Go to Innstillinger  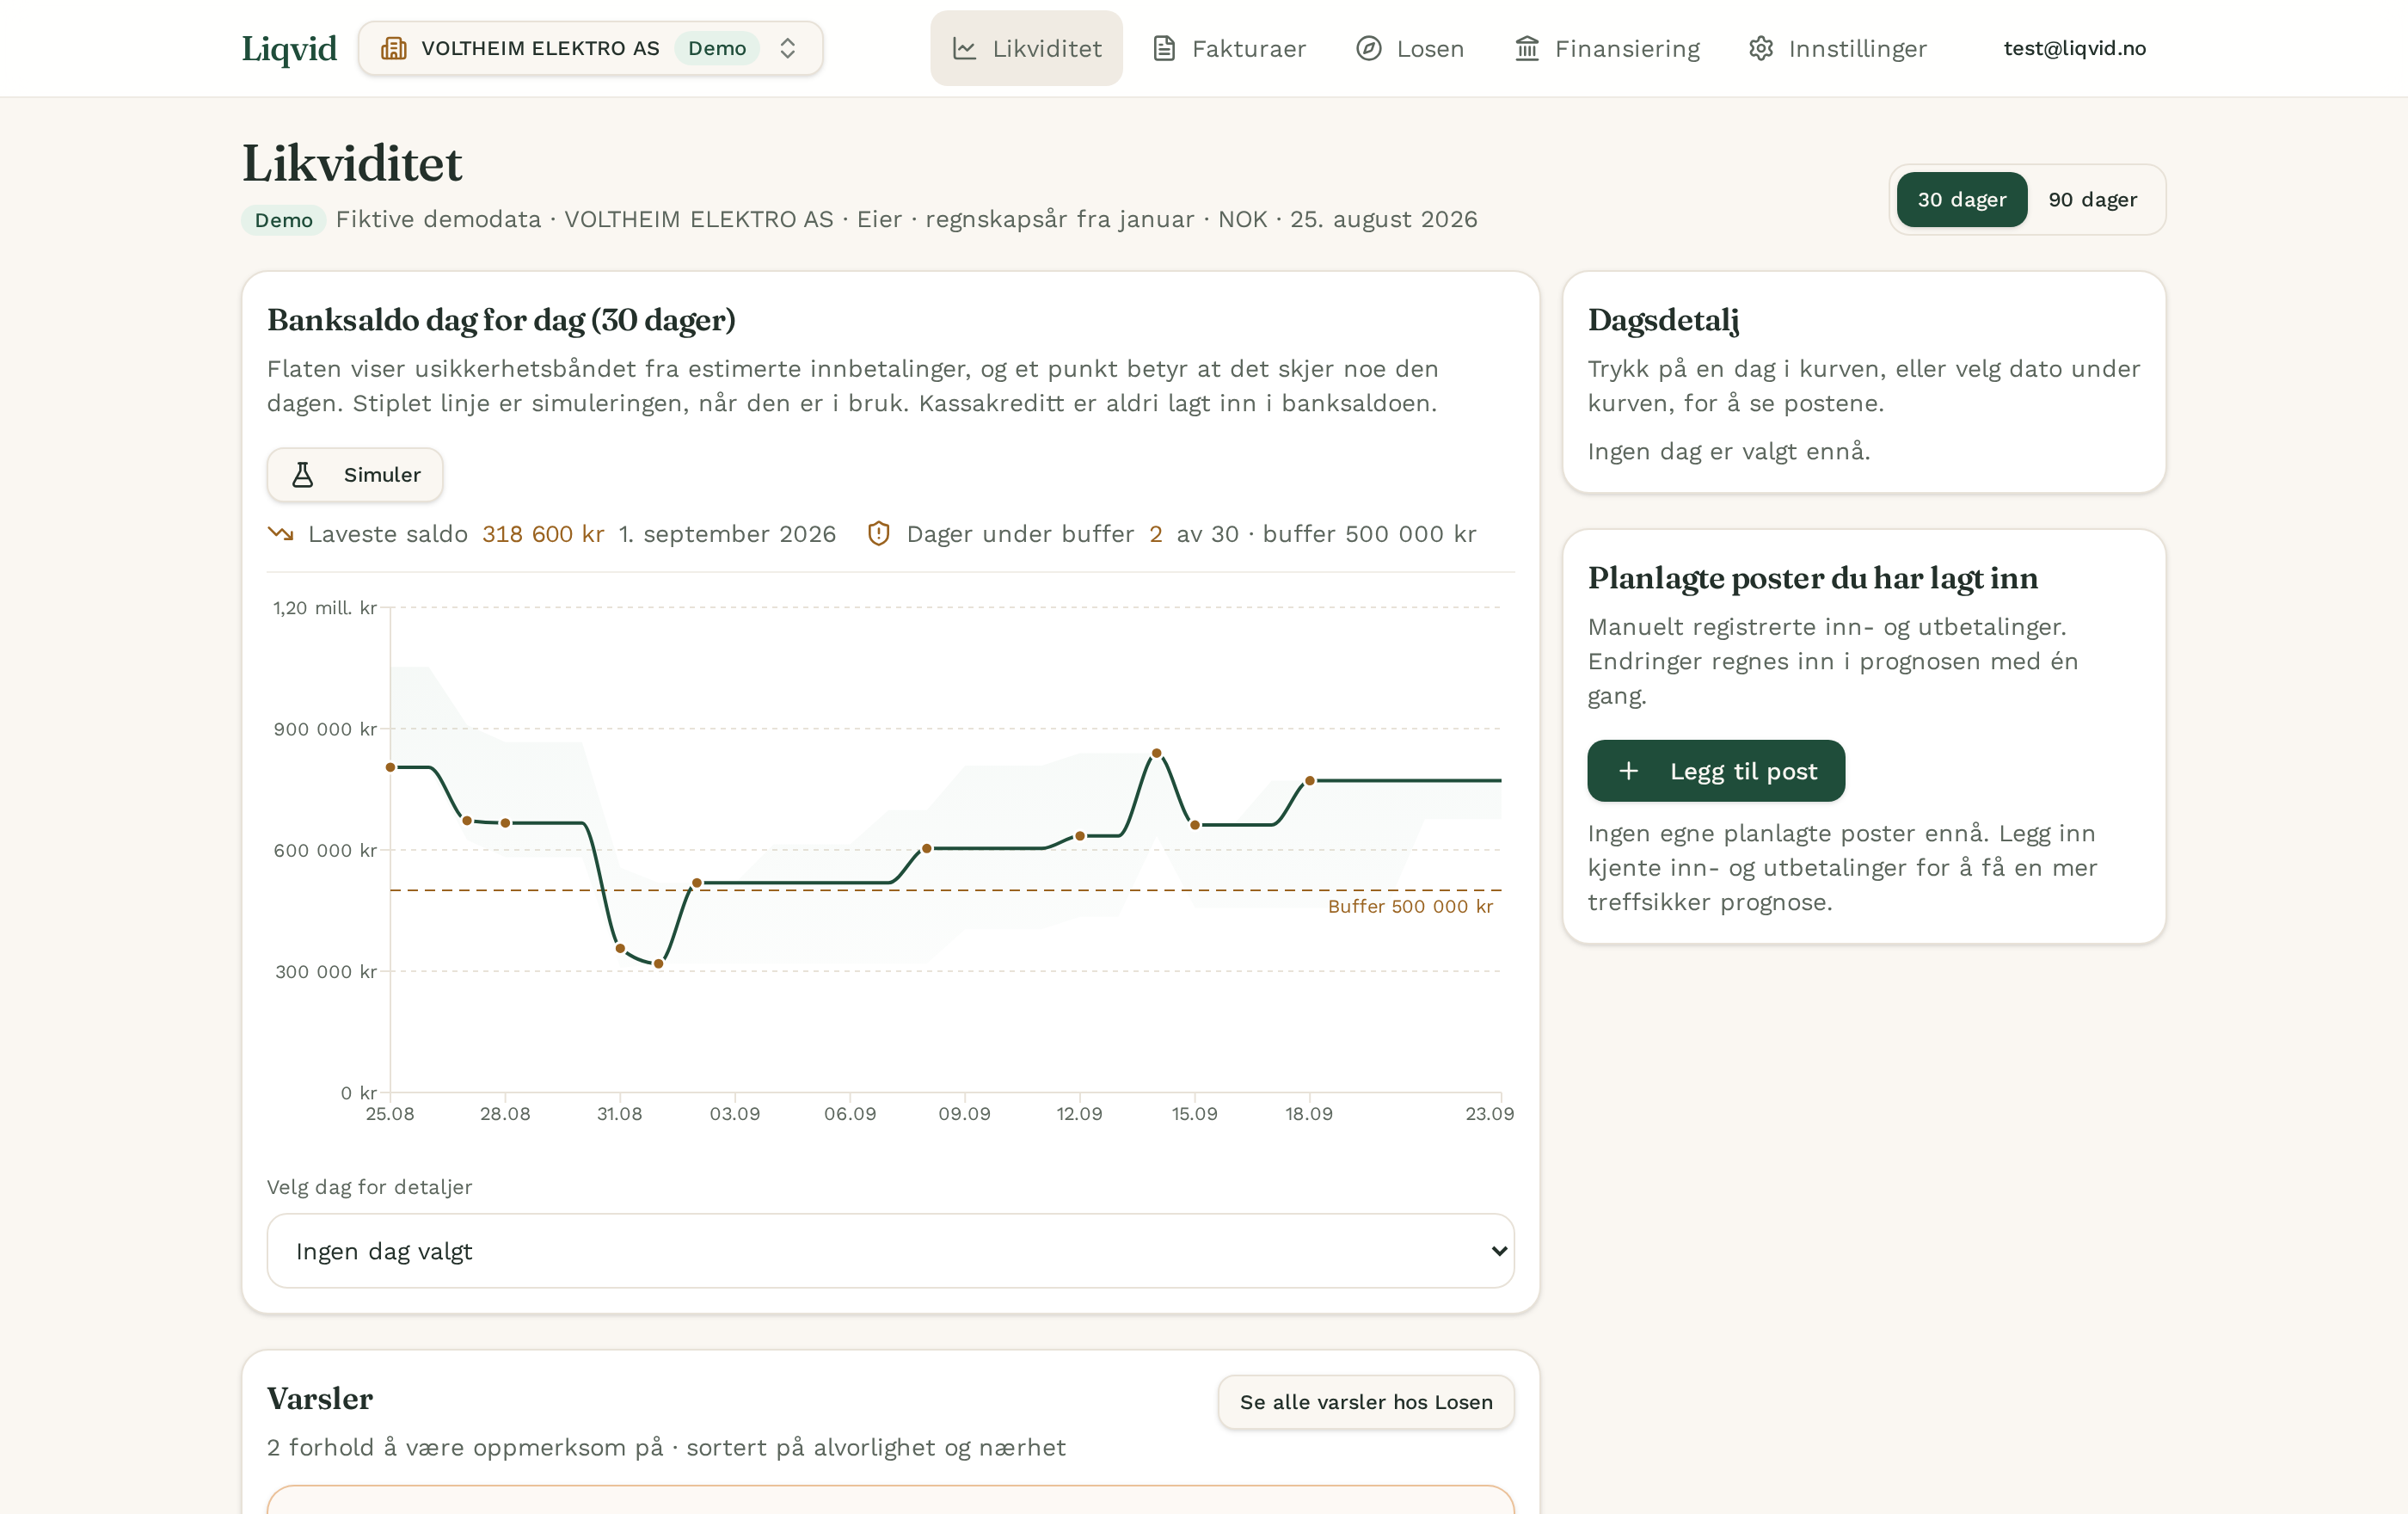[1838, 48]
